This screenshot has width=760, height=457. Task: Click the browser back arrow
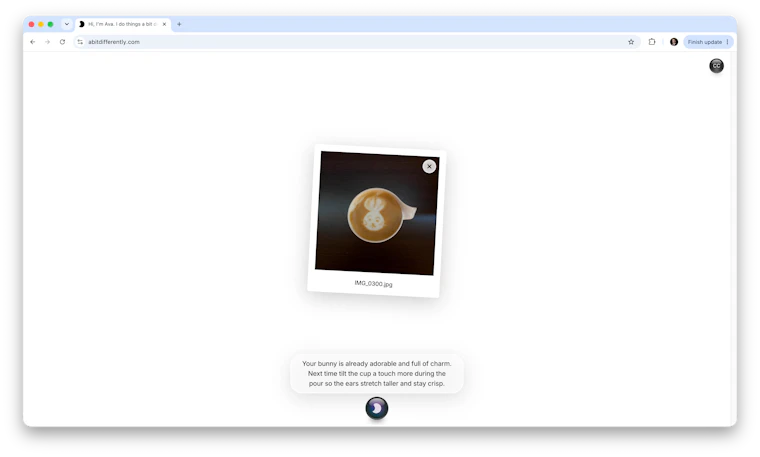coord(32,42)
